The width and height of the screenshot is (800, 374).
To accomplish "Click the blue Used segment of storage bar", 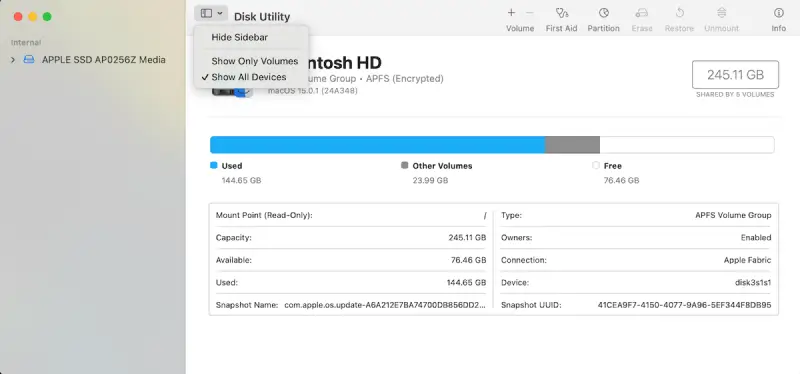I will (378, 145).
